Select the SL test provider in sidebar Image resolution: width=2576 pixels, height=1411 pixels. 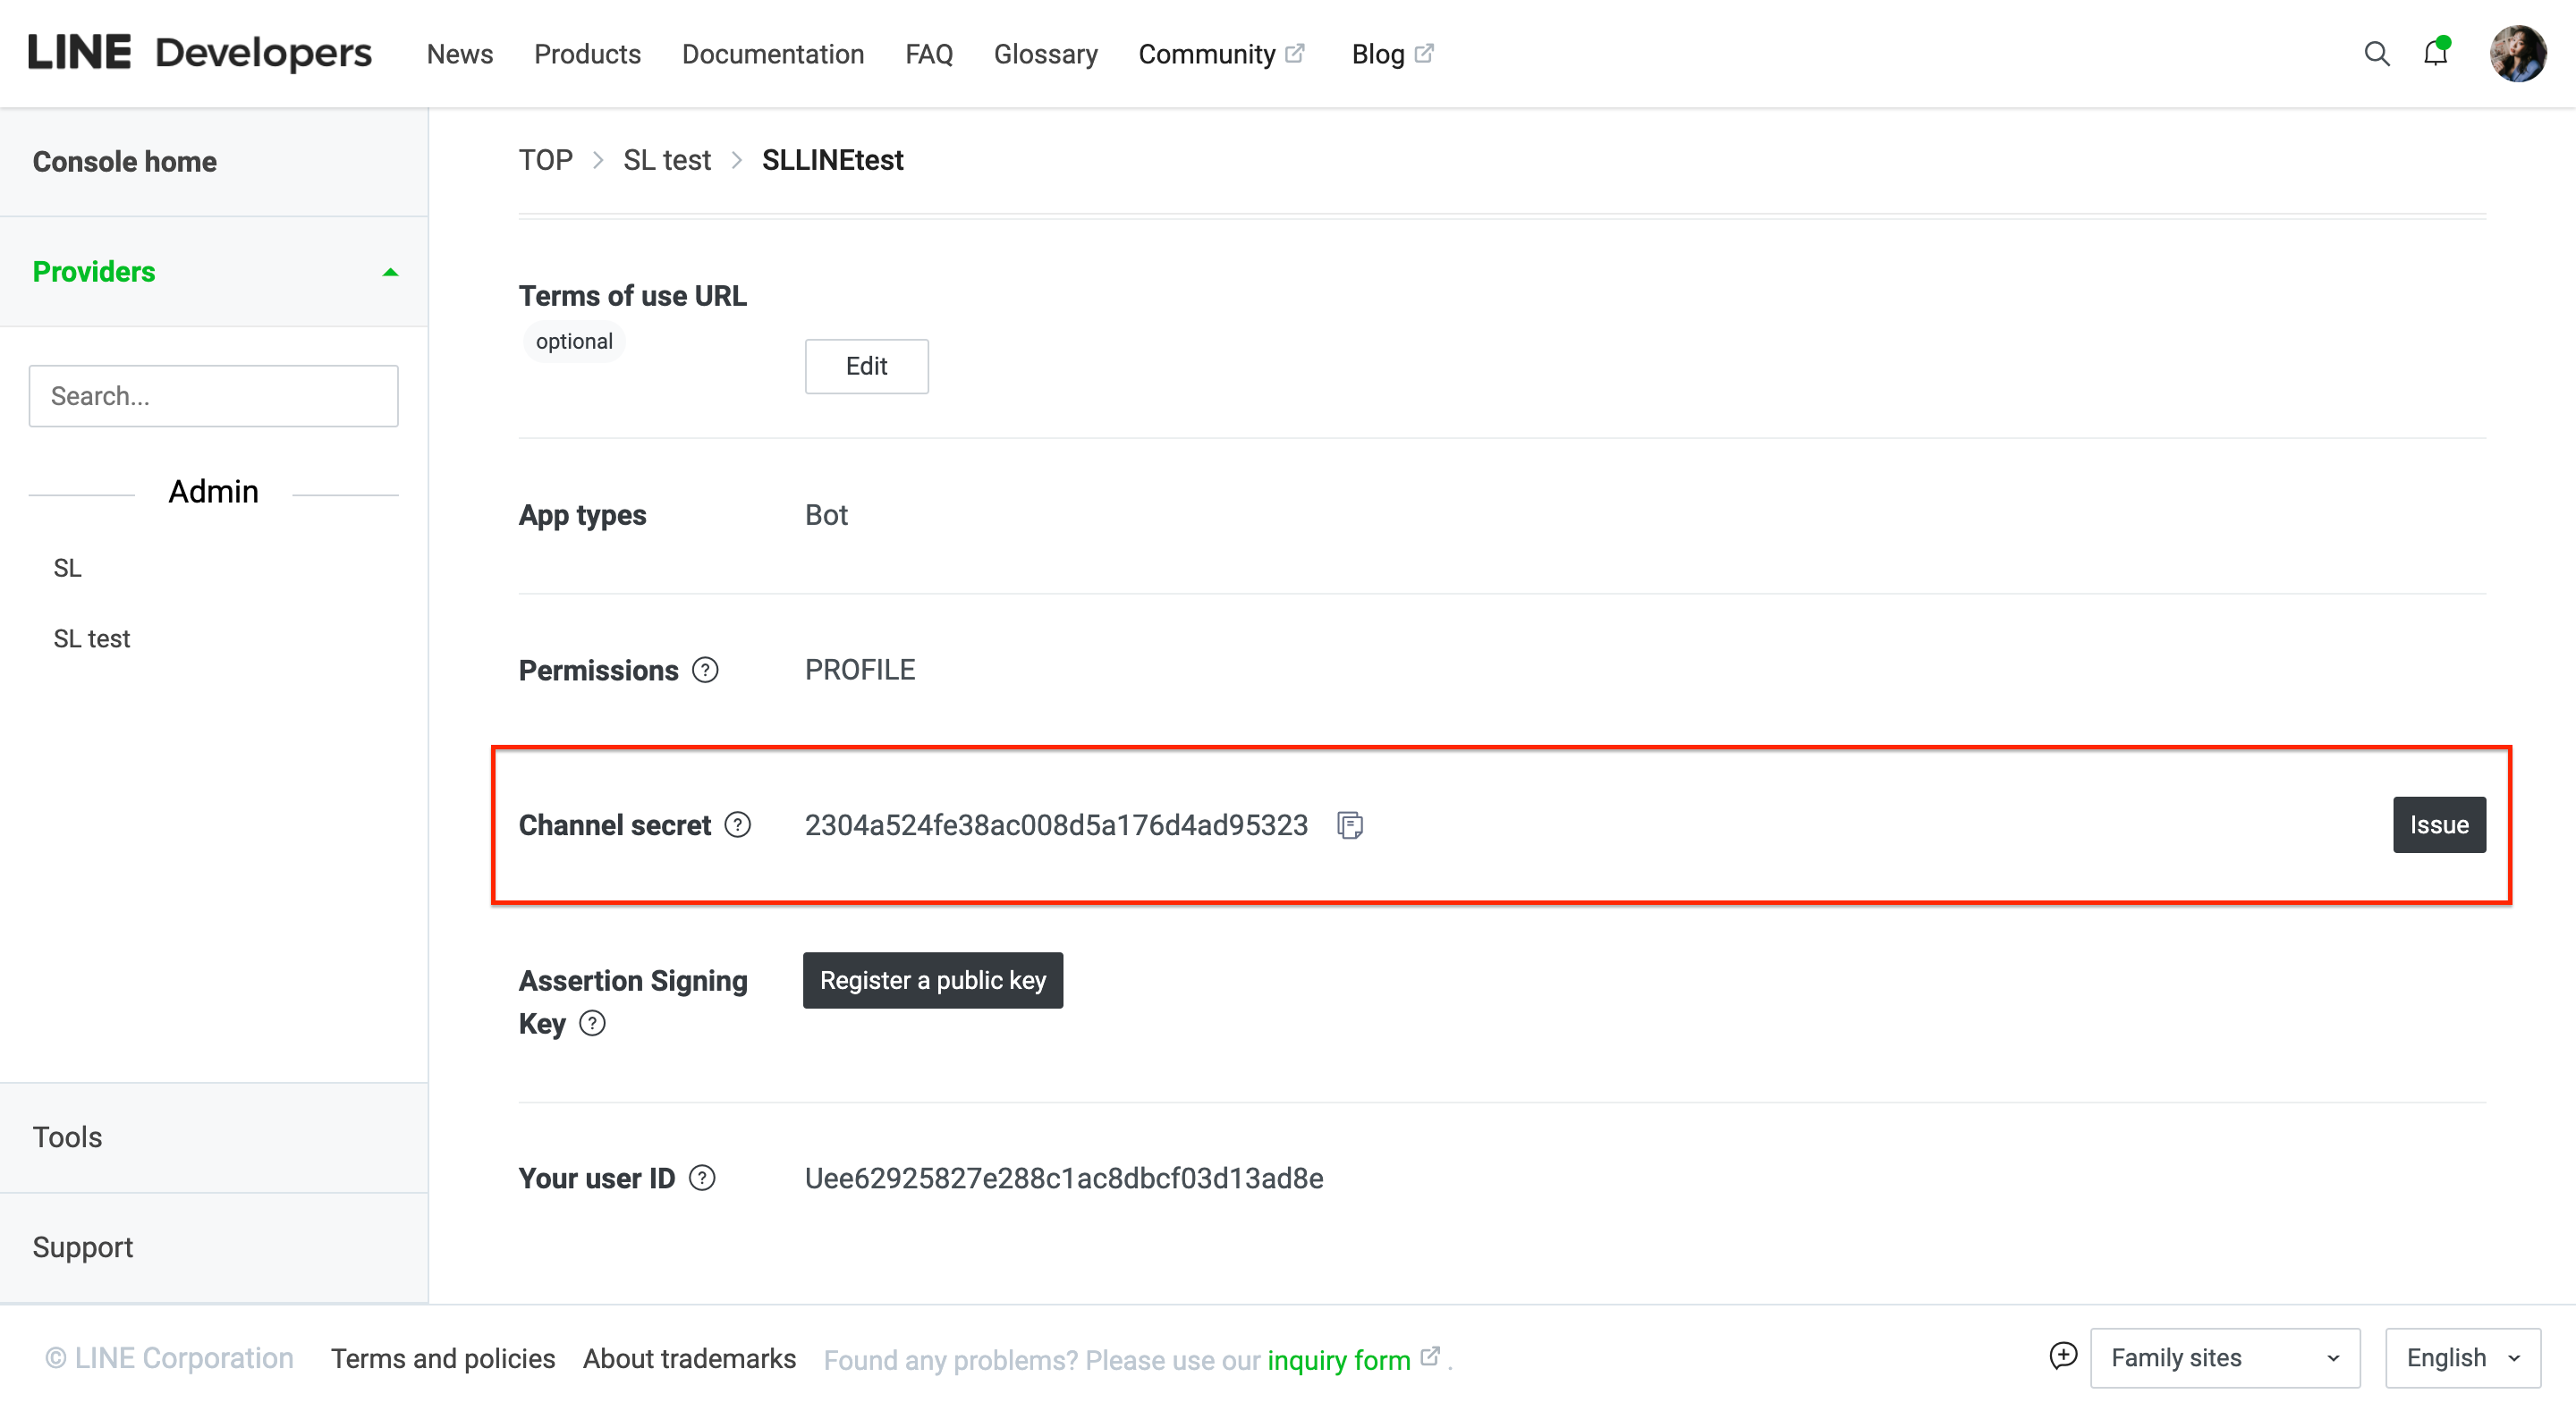tap(92, 638)
